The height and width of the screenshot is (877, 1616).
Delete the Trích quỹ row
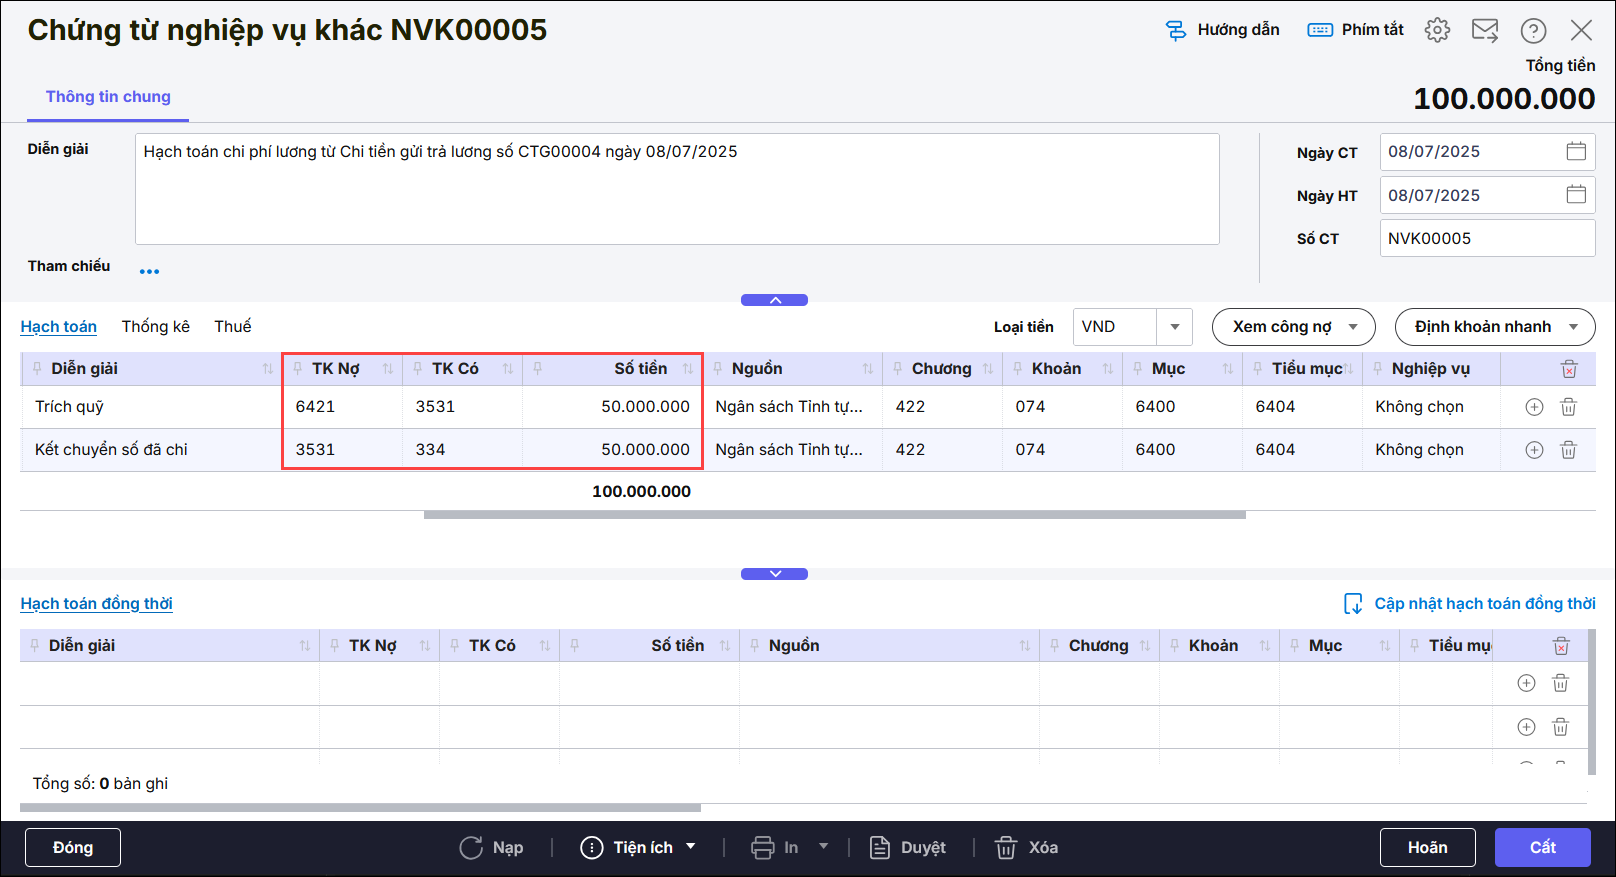(1568, 407)
